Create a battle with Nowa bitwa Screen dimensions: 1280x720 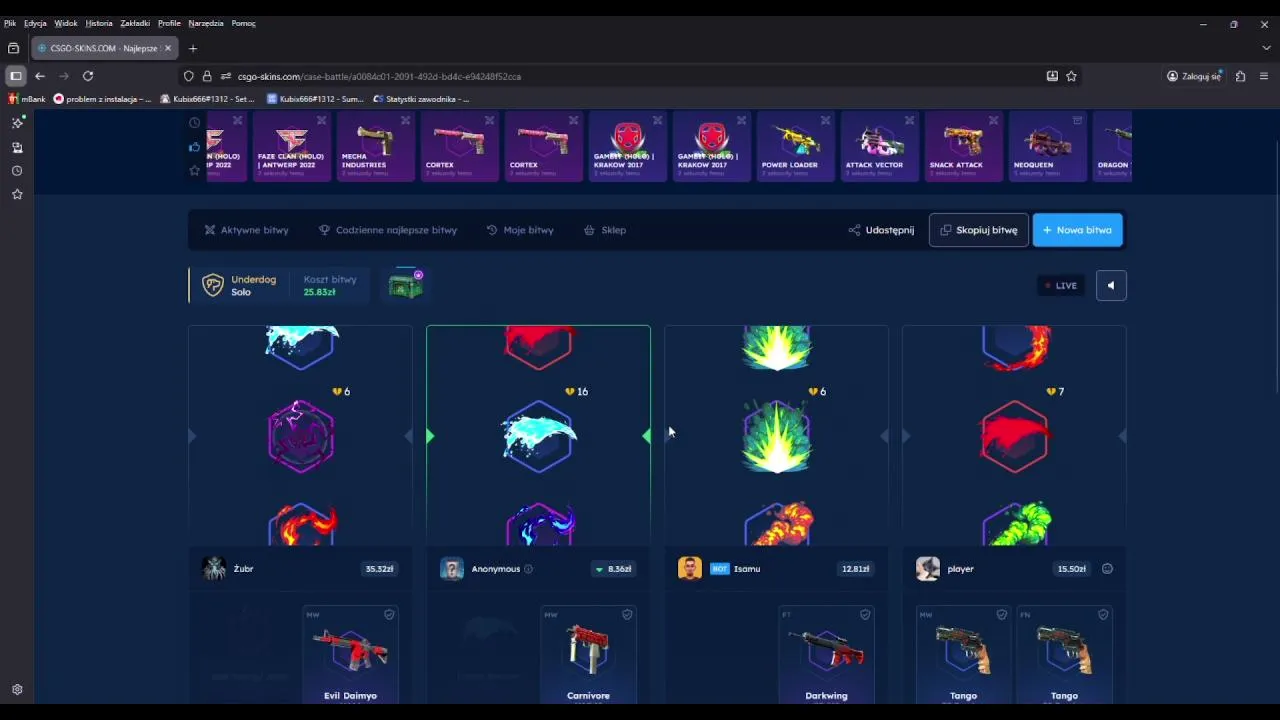1078,230
